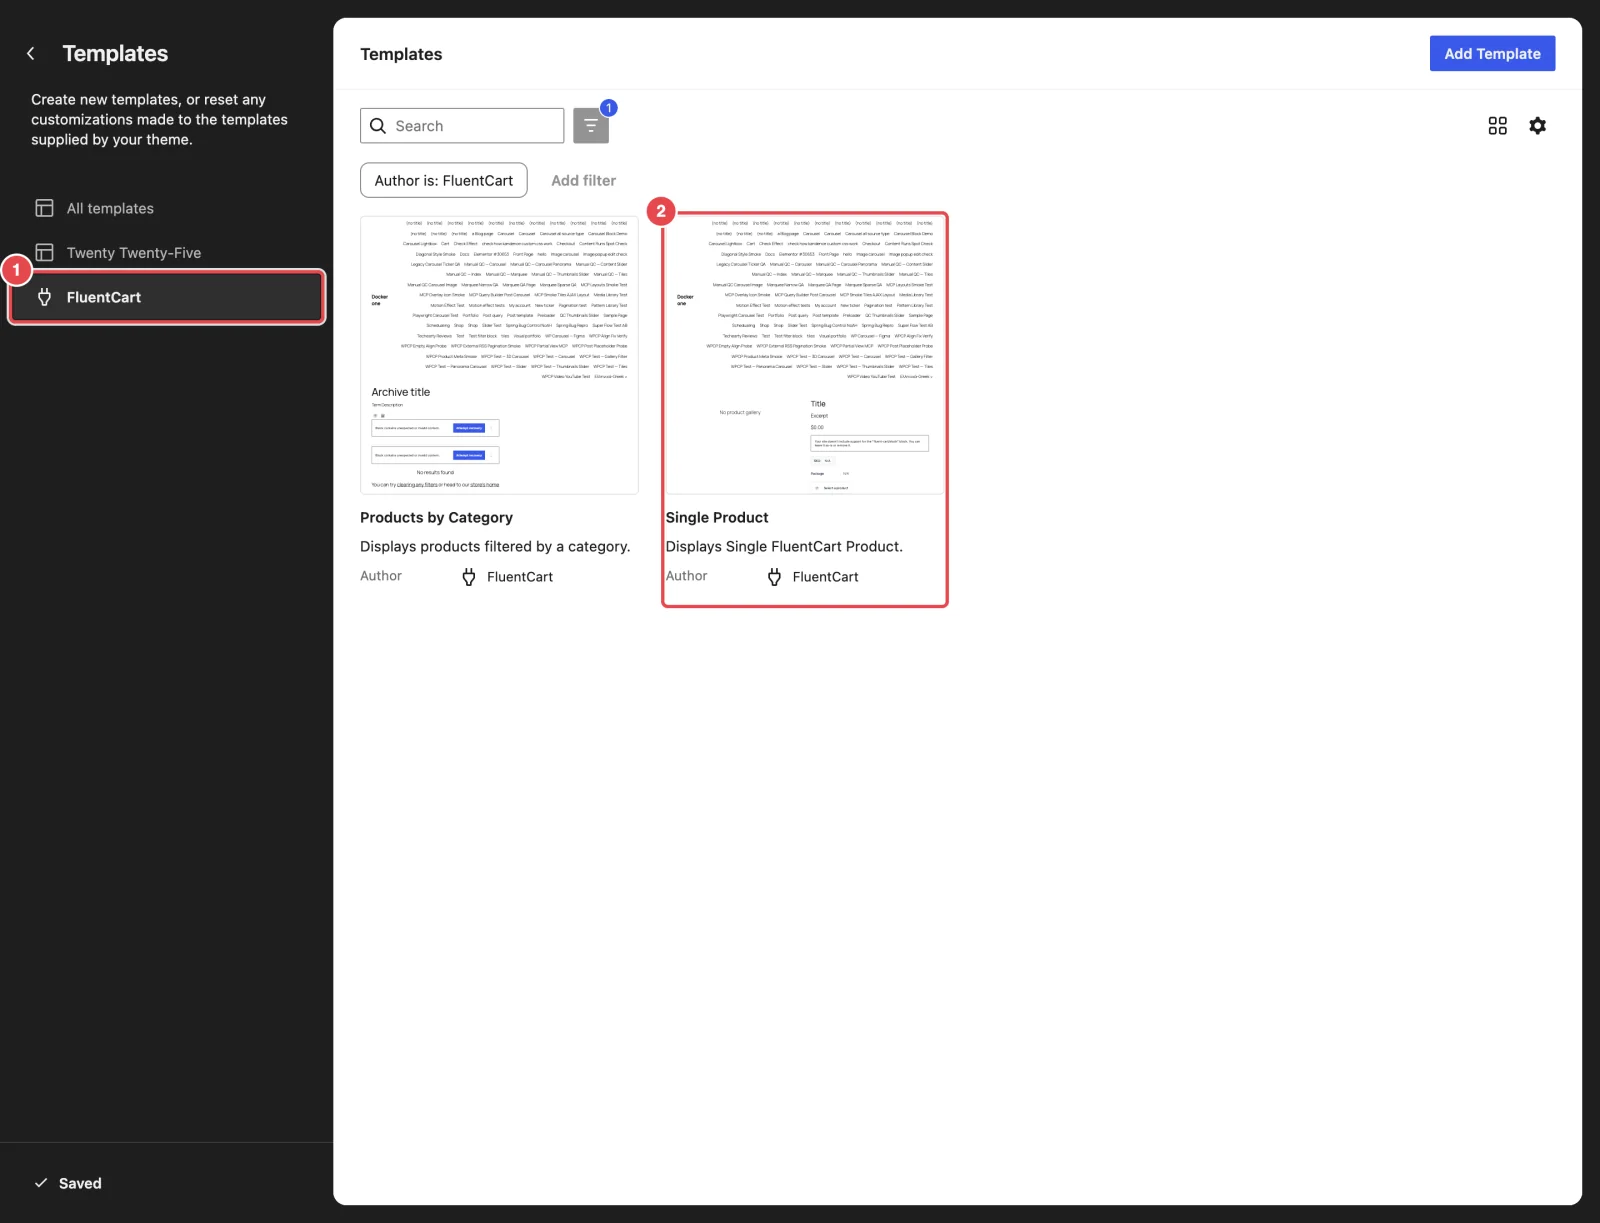Click Add filter
Viewport: 1600px width, 1223px height.
[584, 181]
